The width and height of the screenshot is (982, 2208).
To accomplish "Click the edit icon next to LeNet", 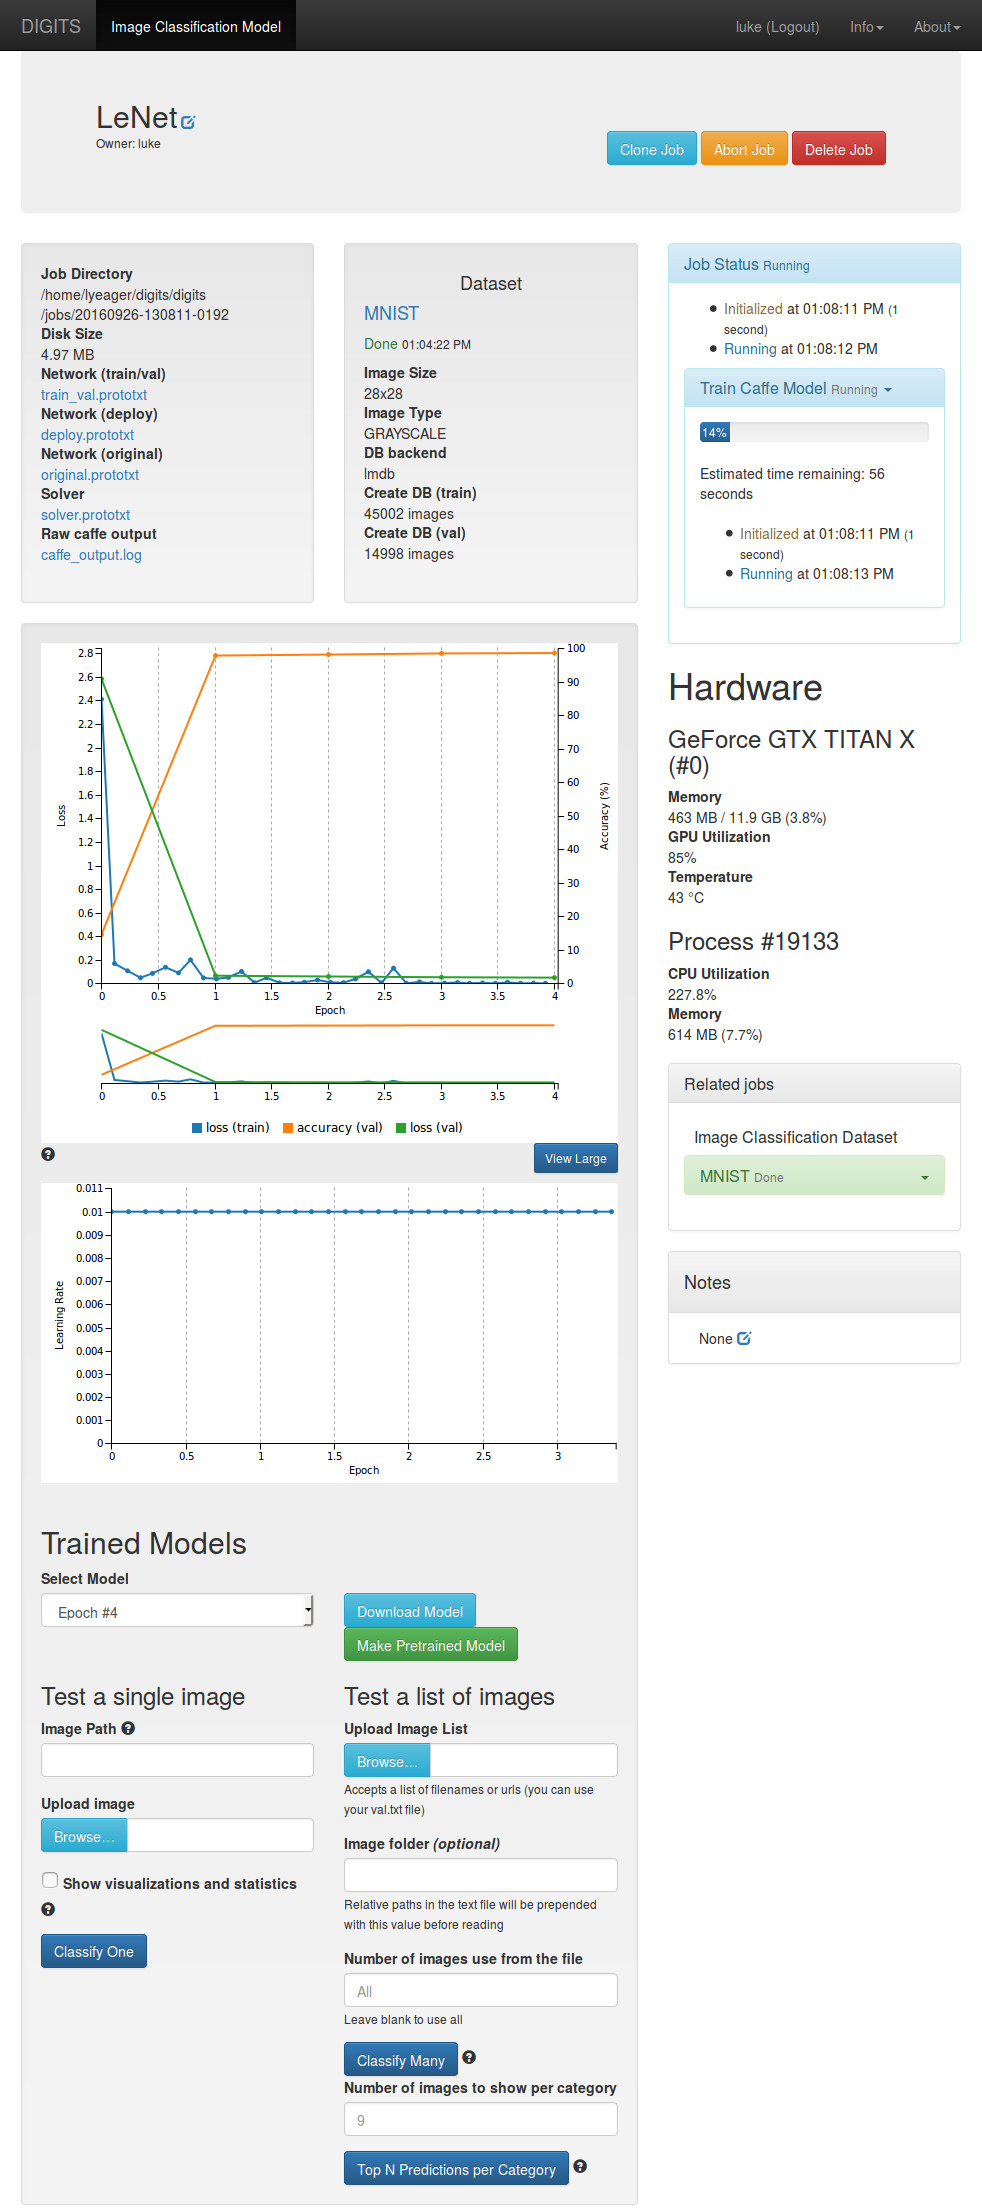I will pyautogui.click(x=188, y=122).
